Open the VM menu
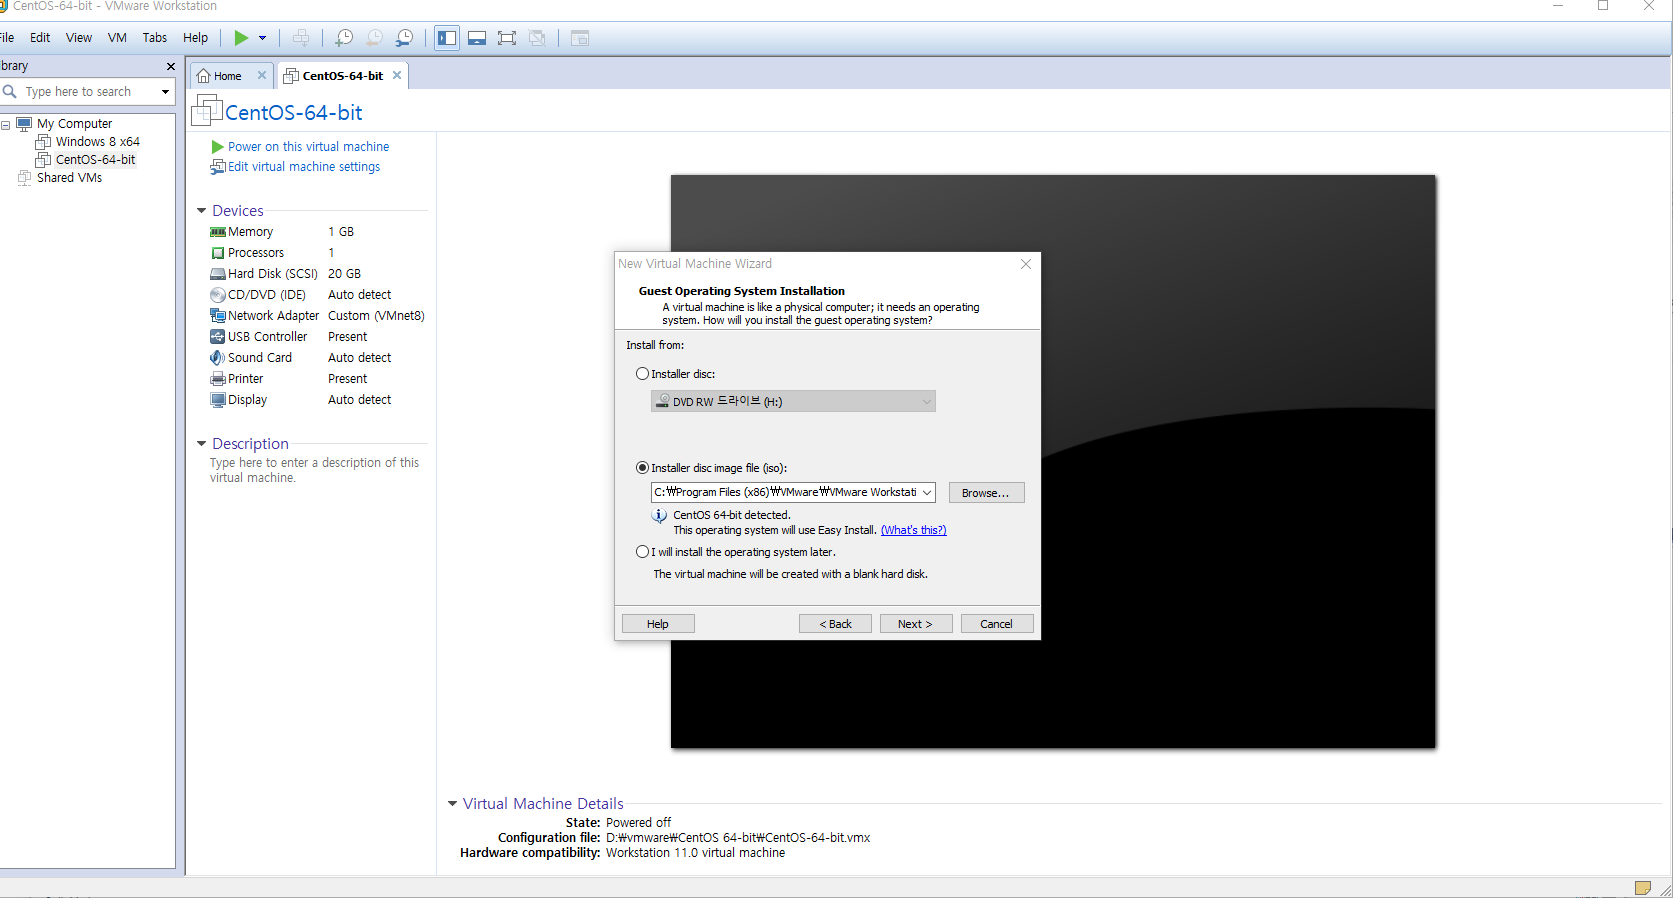 (117, 38)
